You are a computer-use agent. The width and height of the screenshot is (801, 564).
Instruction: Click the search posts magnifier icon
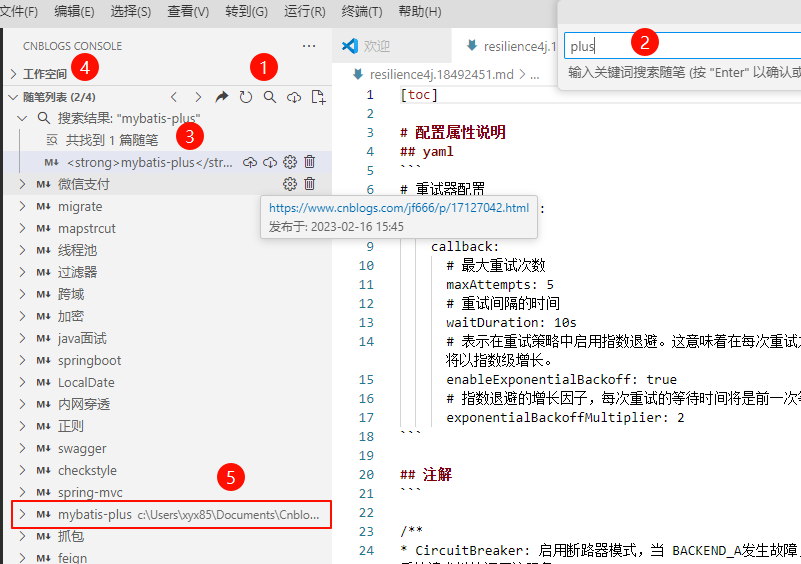click(270, 97)
